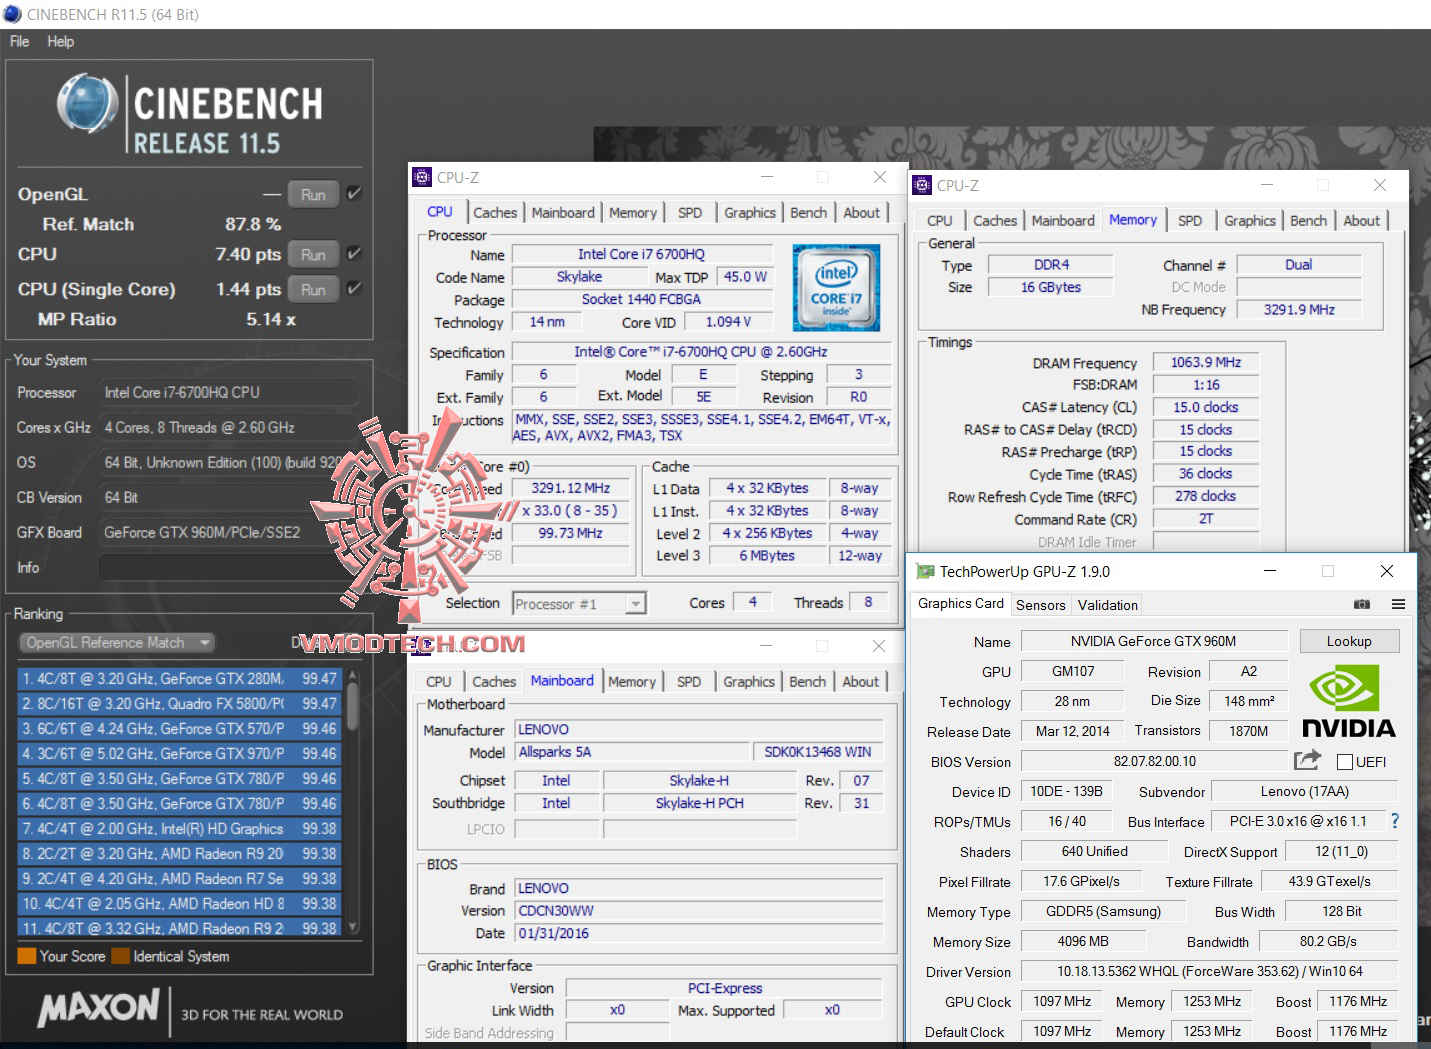Click the Cinebench title bar app icon

coord(12,14)
